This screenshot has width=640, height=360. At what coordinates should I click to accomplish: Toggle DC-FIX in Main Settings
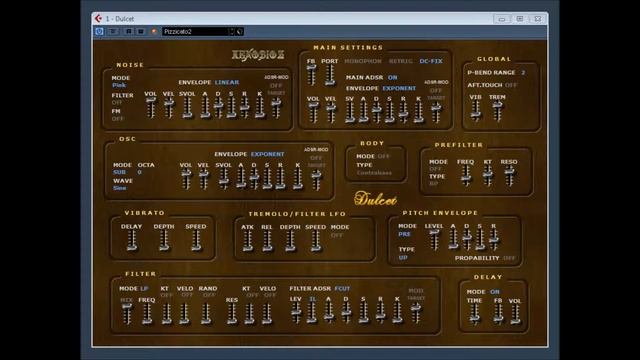tap(431, 61)
